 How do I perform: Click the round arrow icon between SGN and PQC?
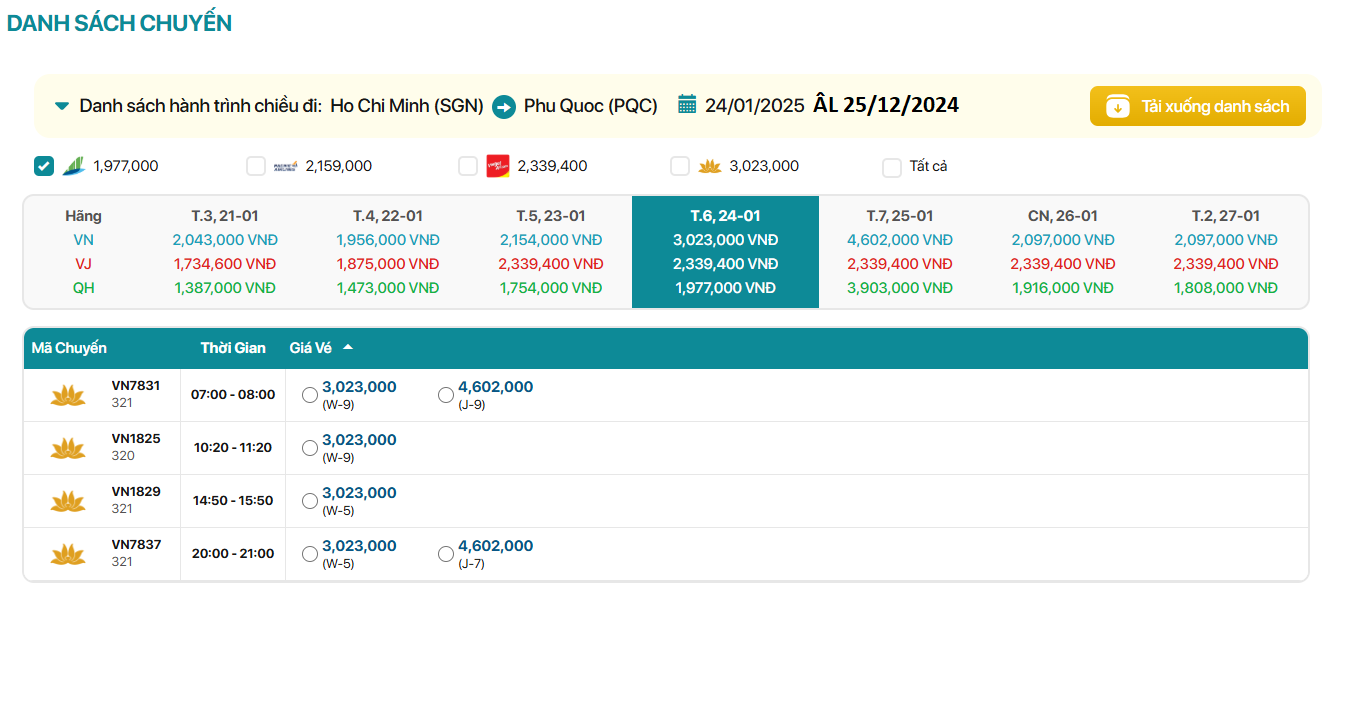coord(504,106)
